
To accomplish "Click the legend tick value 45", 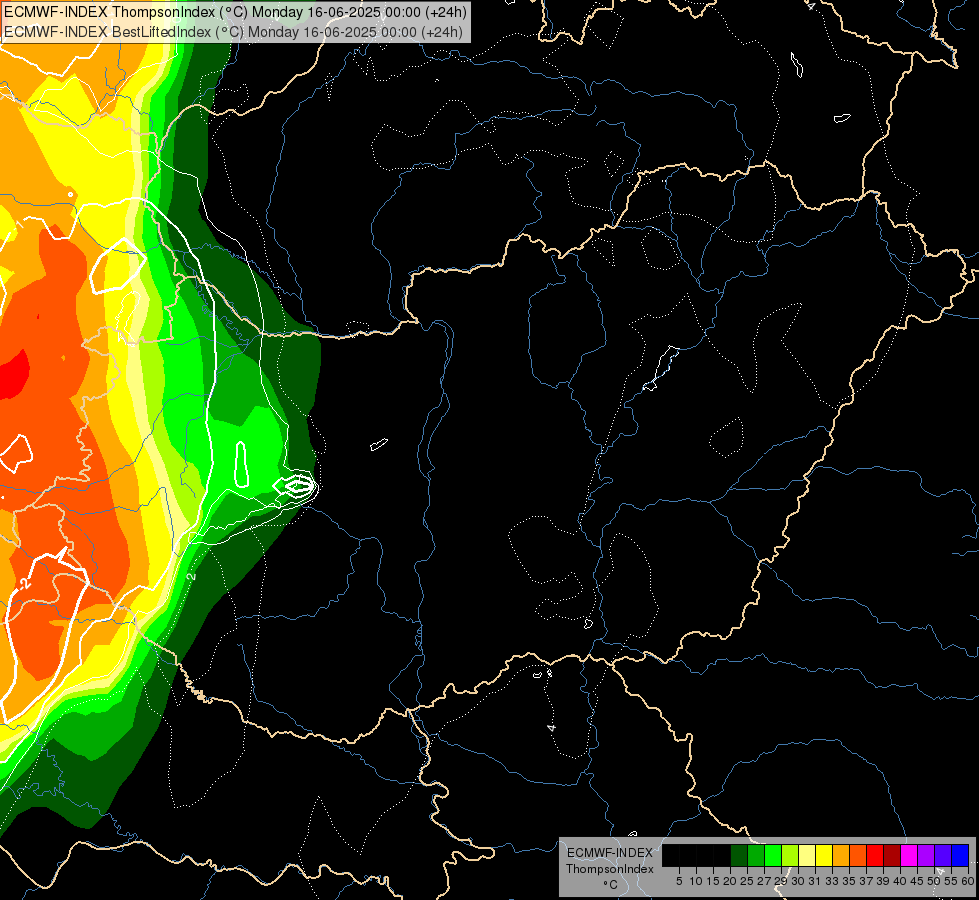I will [x=917, y=881].
